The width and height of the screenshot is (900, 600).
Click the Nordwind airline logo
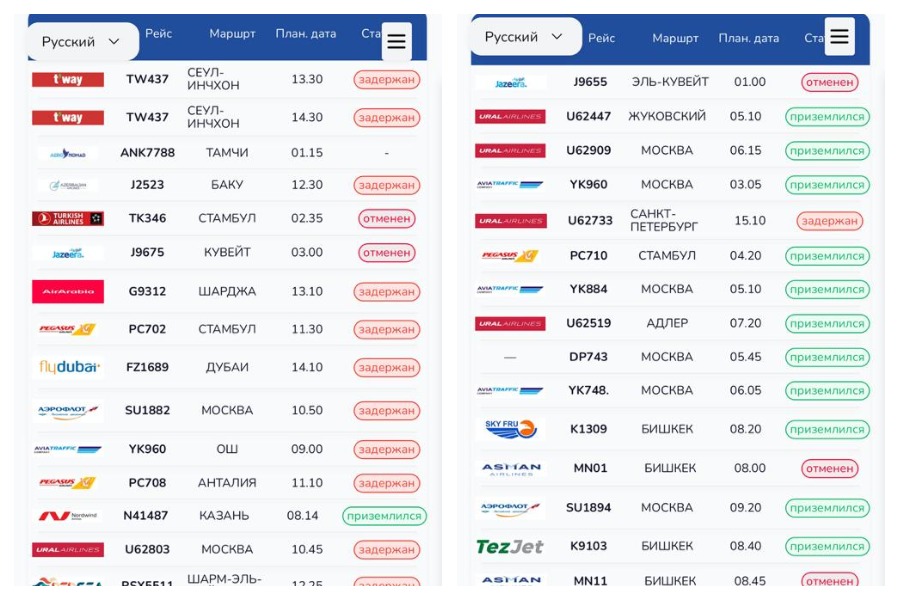pos(68,516)
